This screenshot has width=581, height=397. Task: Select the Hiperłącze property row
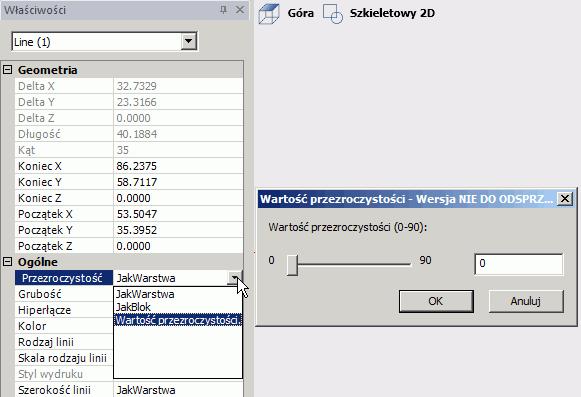[64, 310]
